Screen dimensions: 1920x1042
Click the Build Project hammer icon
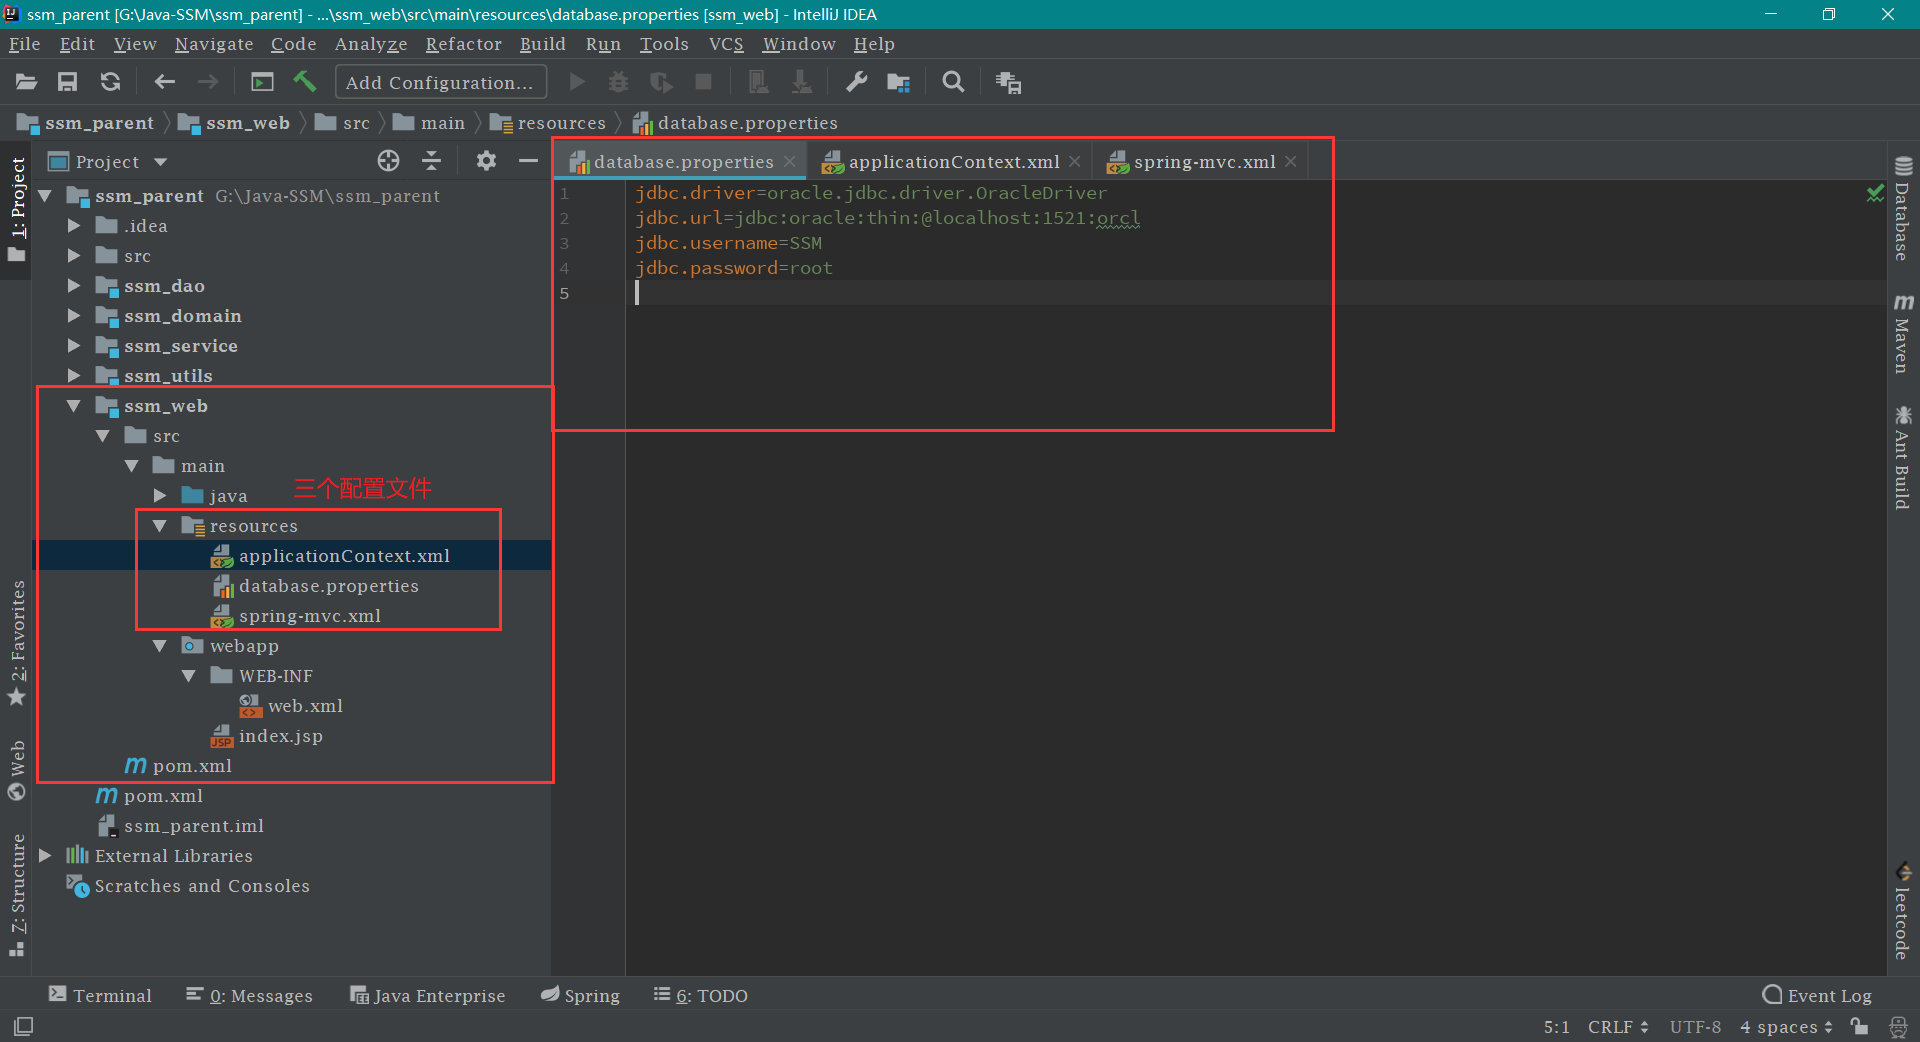tap(305, 82)
